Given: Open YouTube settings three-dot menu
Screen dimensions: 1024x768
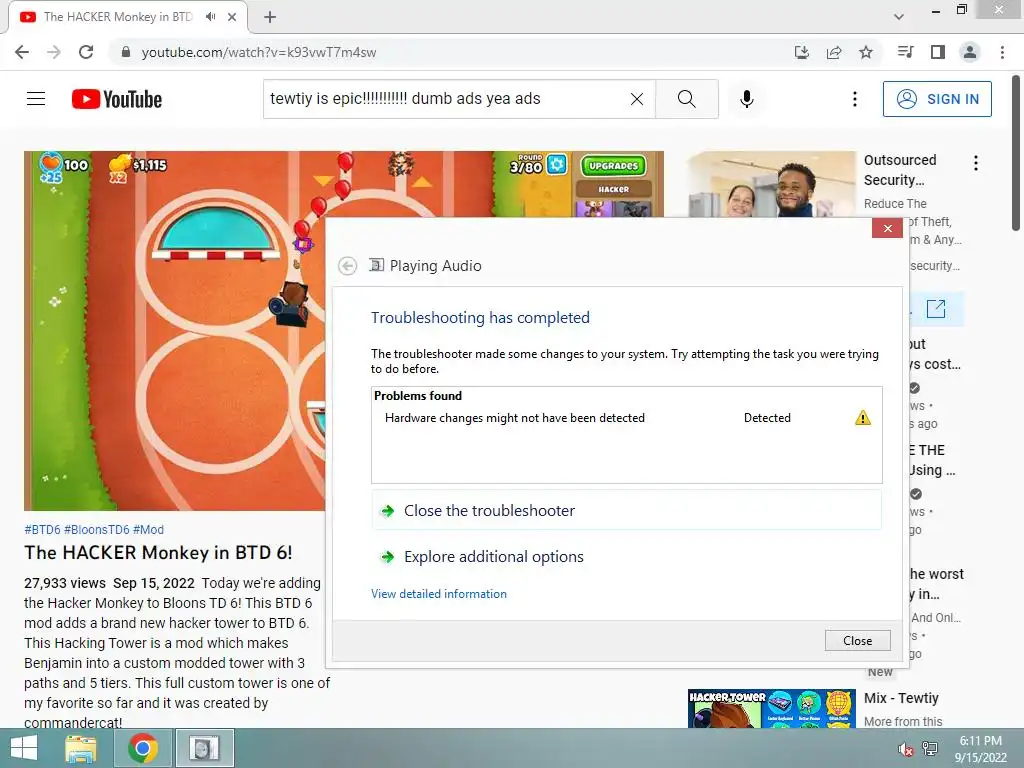Looking at the screenshot, I should point(855,99).
